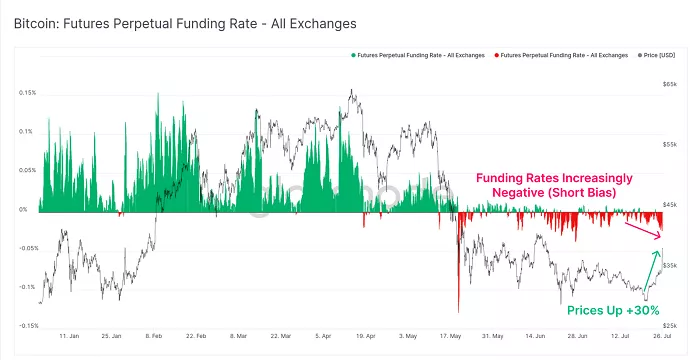Viewport: 700px width, 360px height.
Task: Click the 'Prices Up +30%' annotation
Action: (613, 310)
